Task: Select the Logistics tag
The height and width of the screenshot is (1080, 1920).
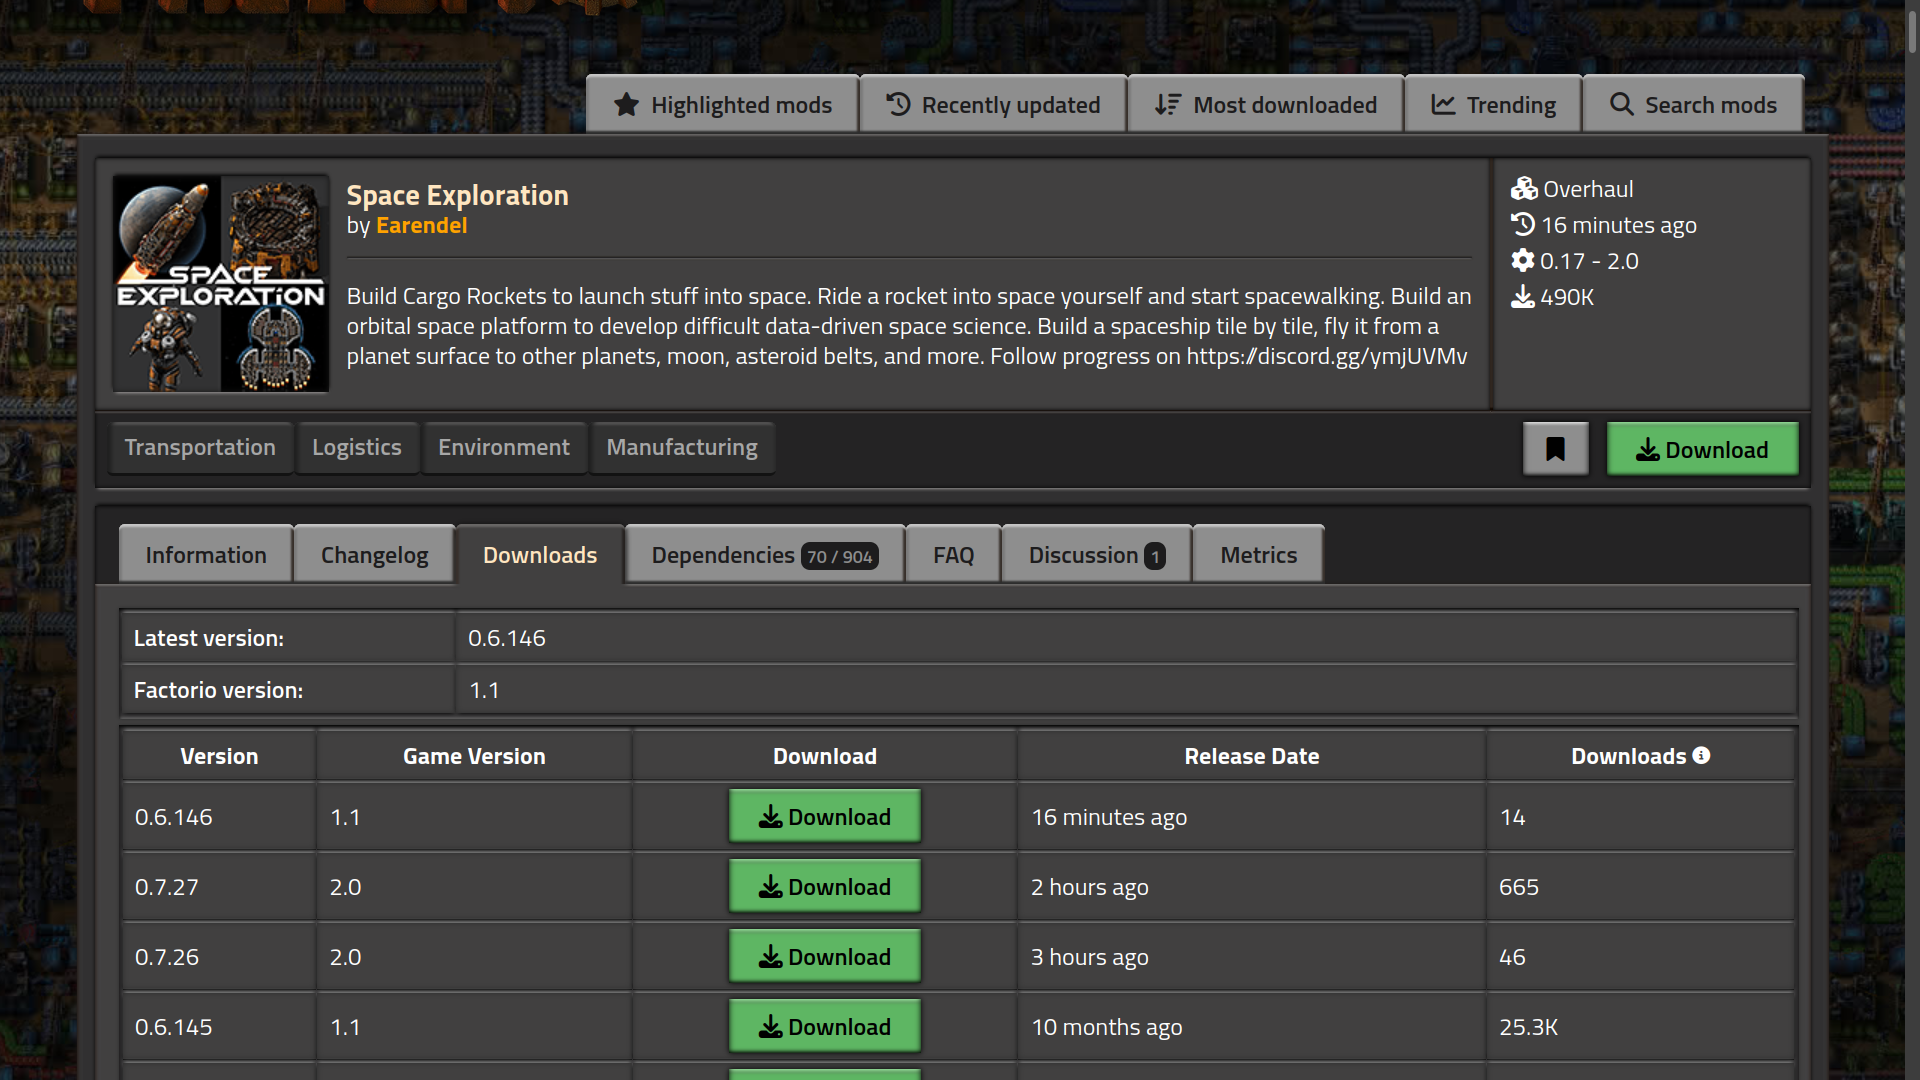Action: [357, 447]
